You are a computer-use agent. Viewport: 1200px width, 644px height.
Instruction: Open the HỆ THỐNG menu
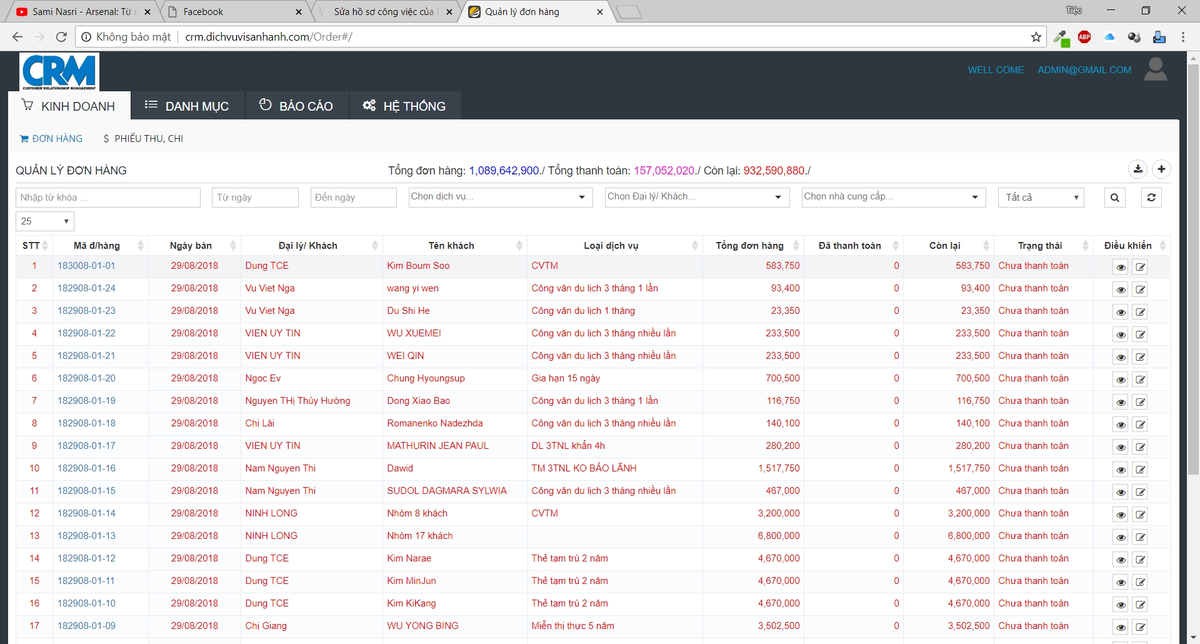coord(404,106)
